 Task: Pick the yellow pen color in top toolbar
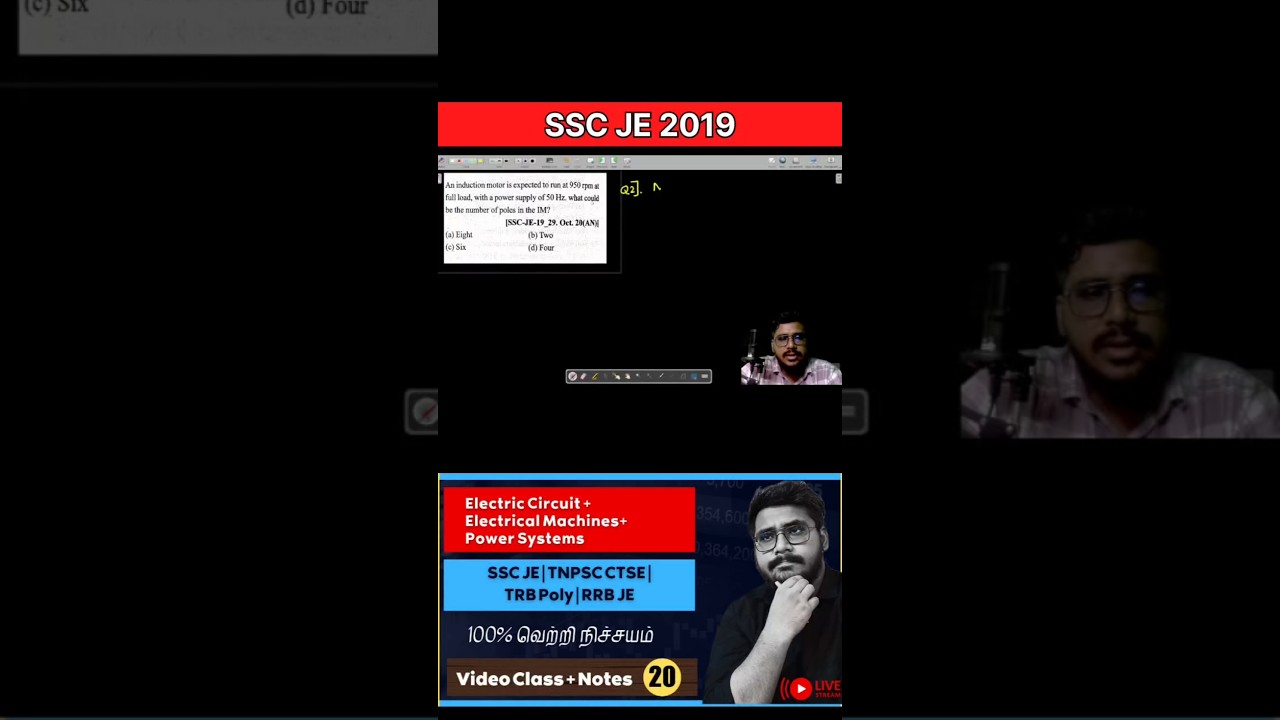coord(480,160)
